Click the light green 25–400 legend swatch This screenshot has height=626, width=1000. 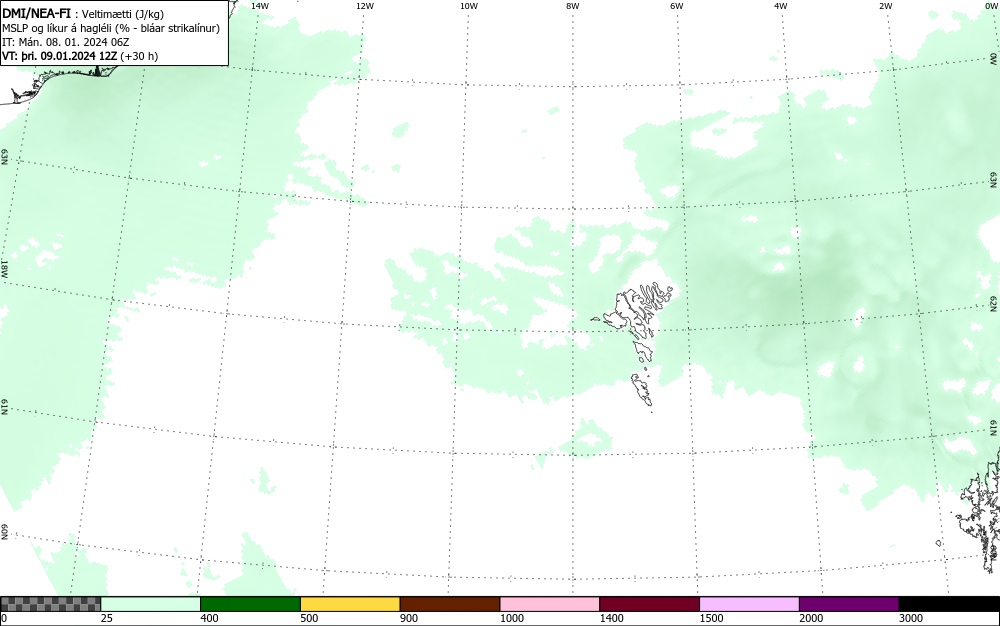coord(151,604)
